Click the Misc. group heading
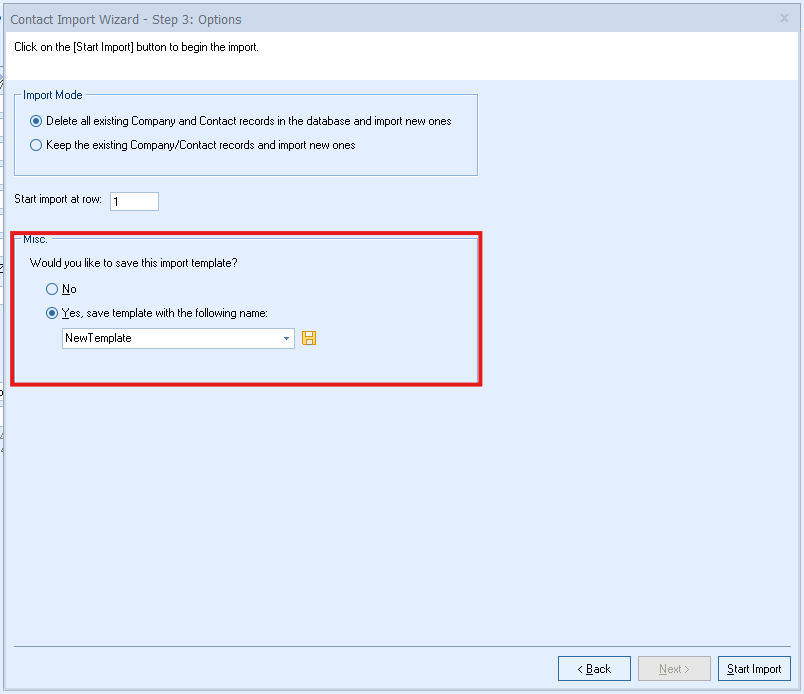The height and width of the screenshot is (694, 804). (35, 239)
